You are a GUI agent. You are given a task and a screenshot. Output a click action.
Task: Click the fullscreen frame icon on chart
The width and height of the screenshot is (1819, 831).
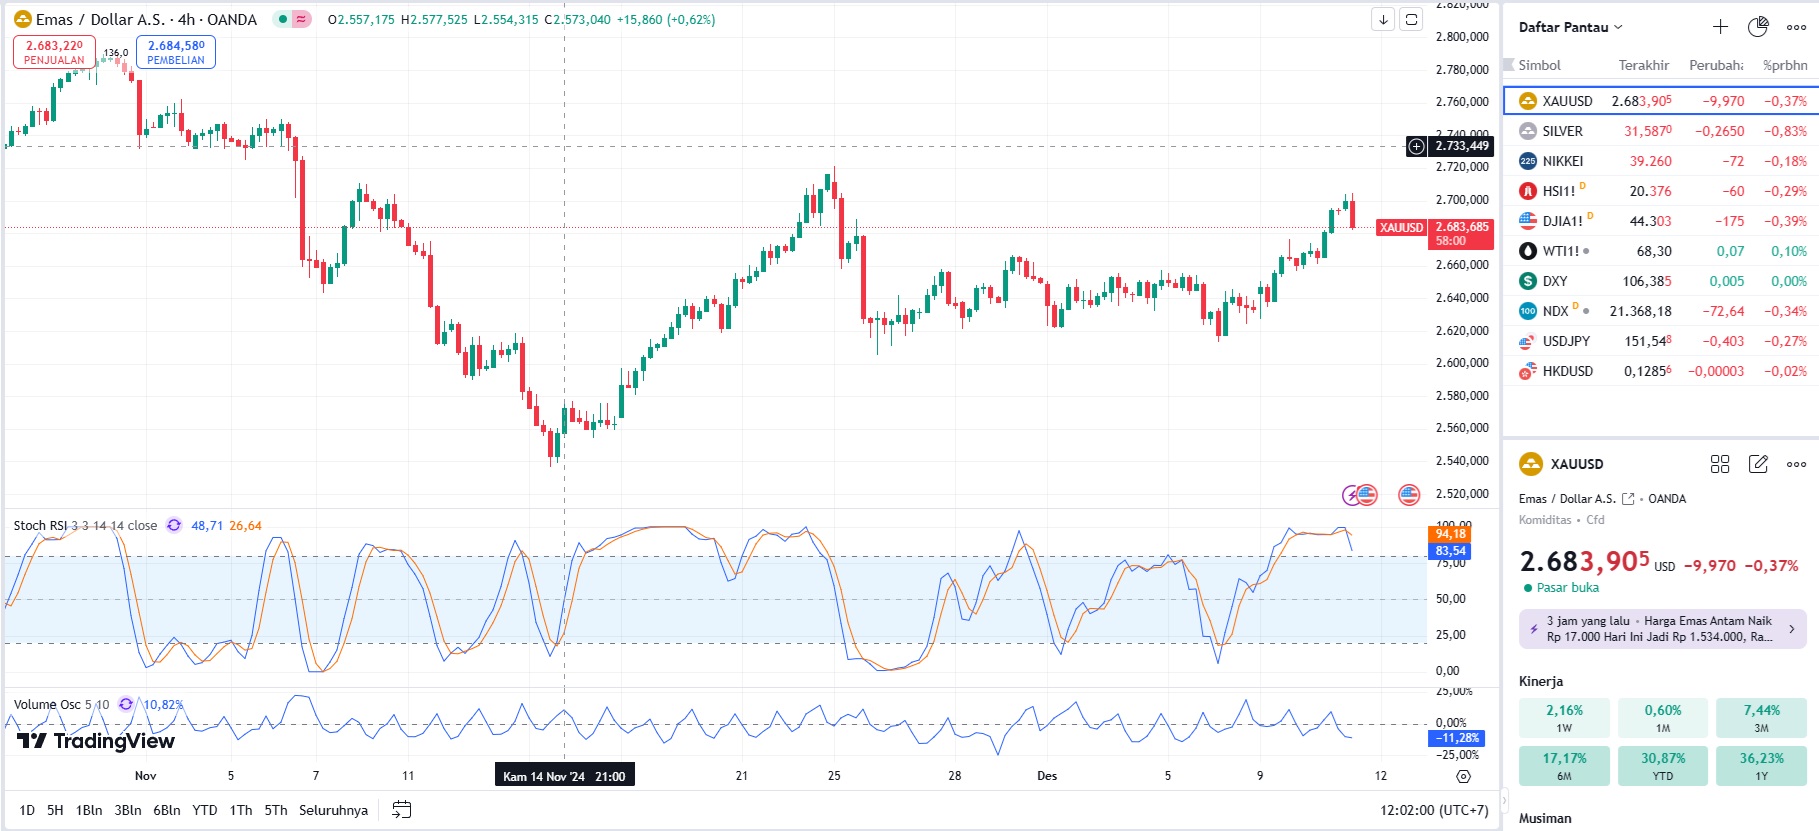[1411, 19]
